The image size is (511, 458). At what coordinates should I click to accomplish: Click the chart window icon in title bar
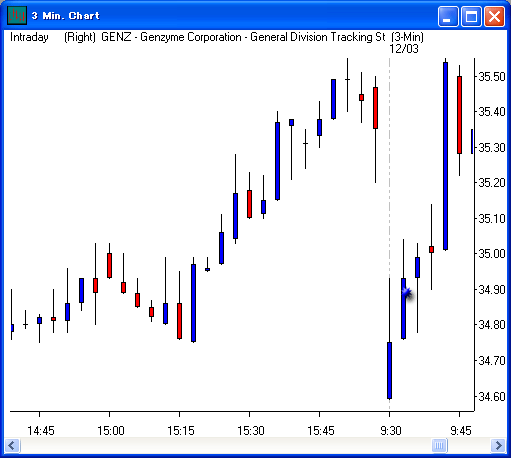[x=17, y=15]
